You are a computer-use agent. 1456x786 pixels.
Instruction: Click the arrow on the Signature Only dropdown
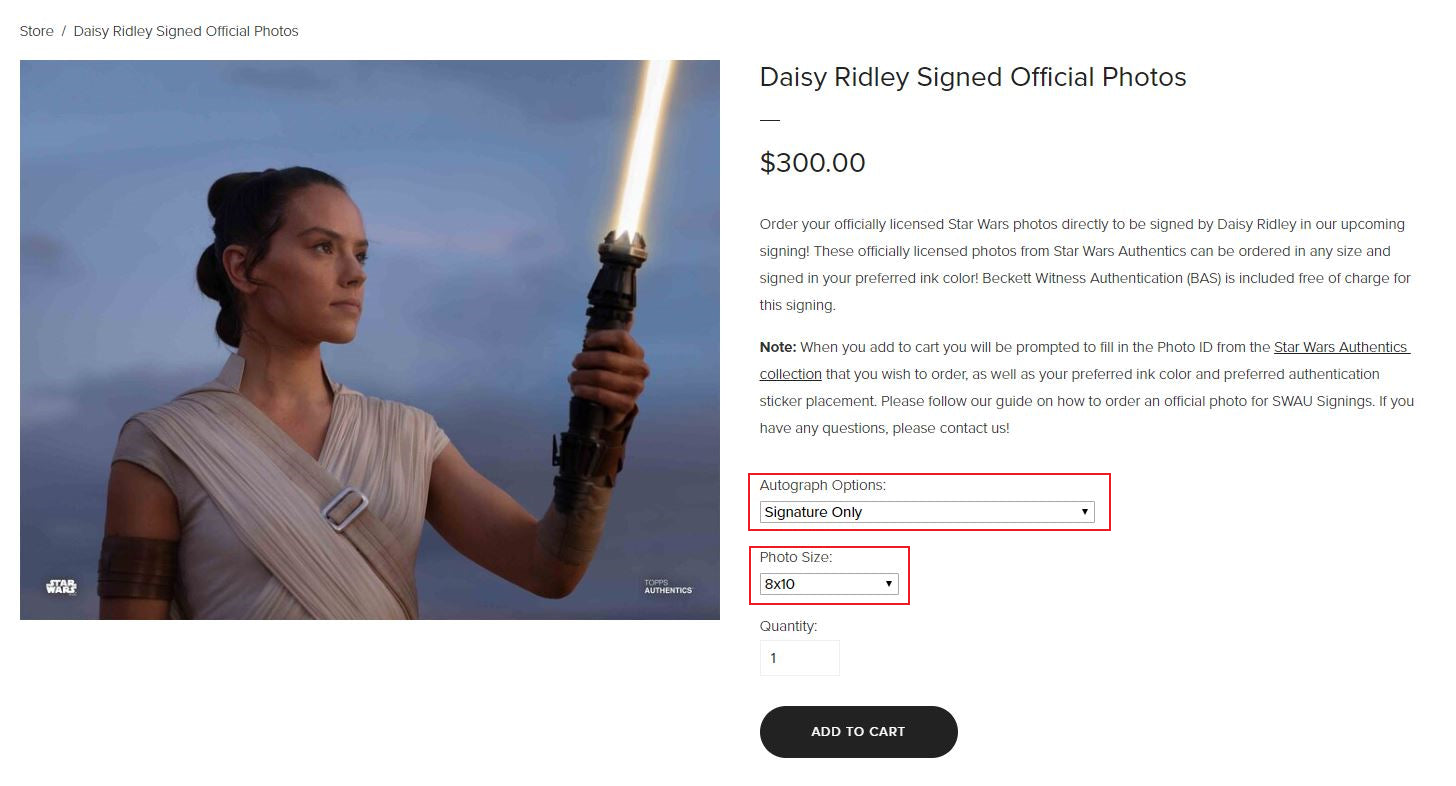[1084, 512]
